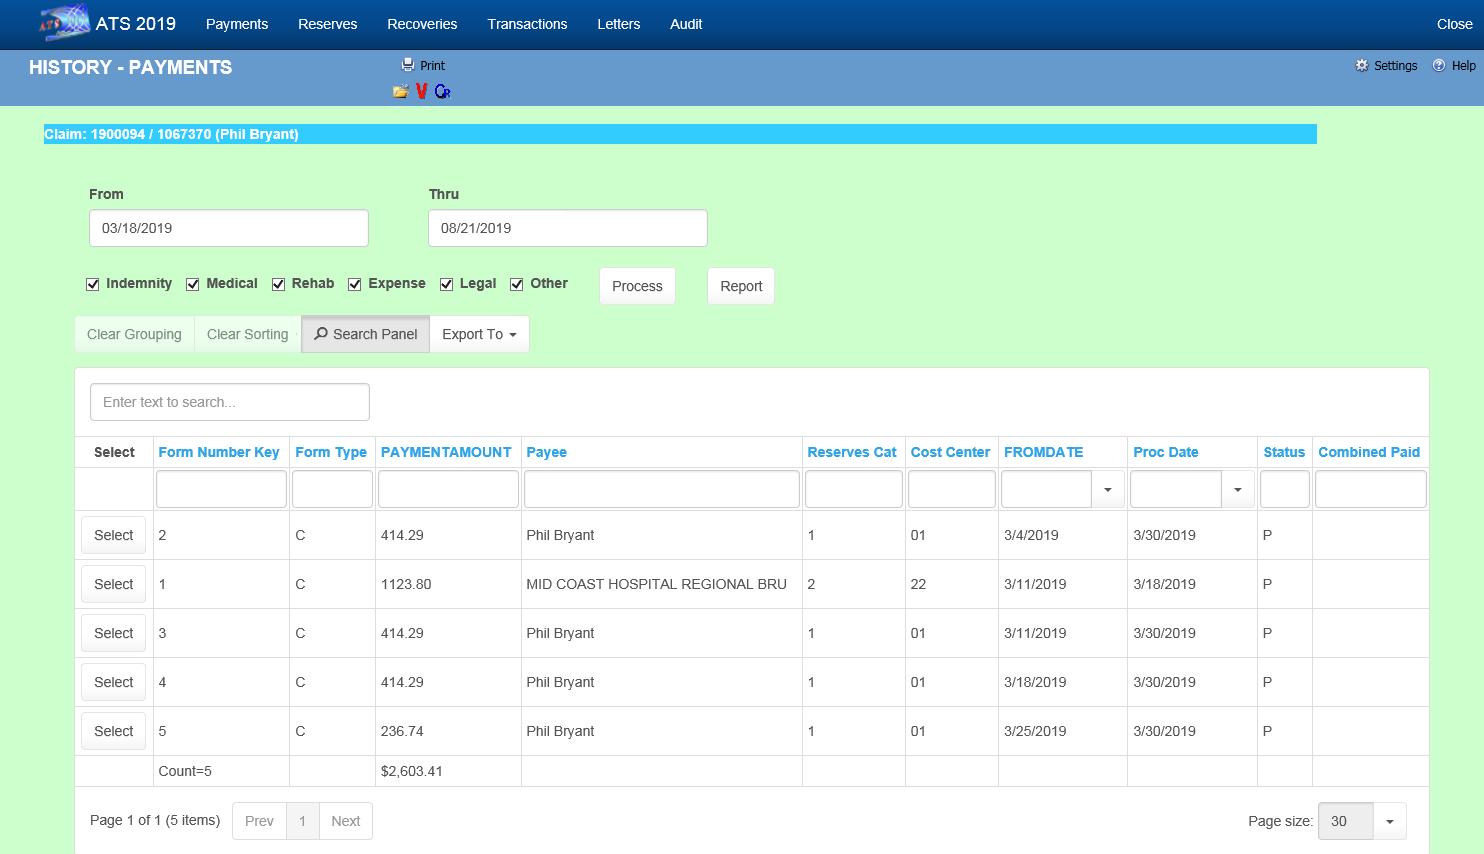Toggle the Medical checkbox
Screen dimensions: 1484x854
193,284
